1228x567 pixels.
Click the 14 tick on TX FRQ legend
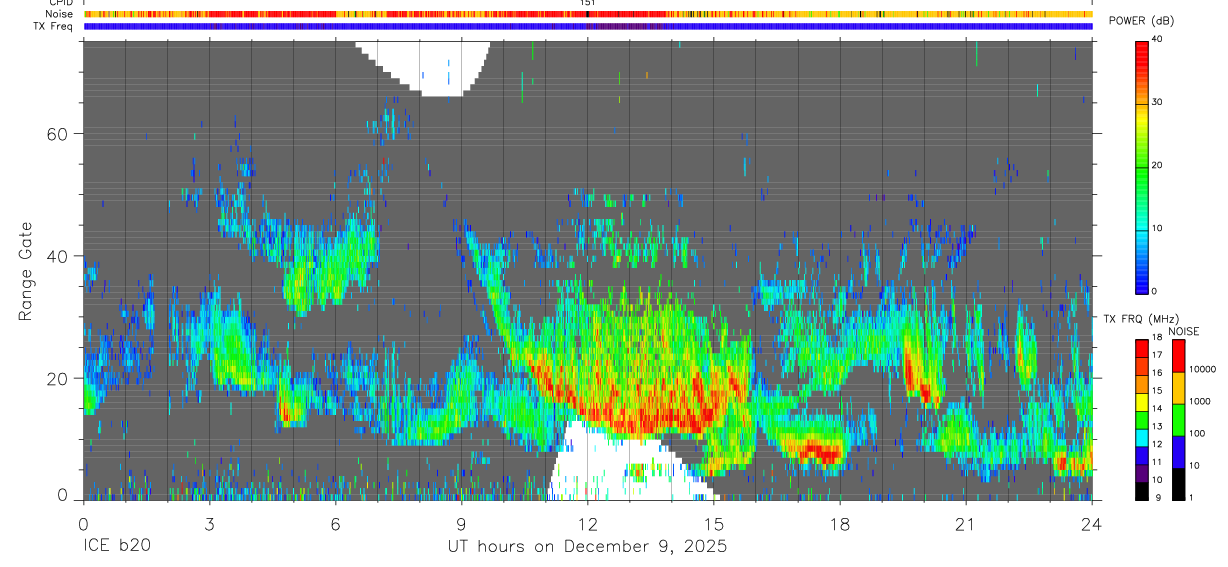pyautogui.click(x=1158, y=408)
